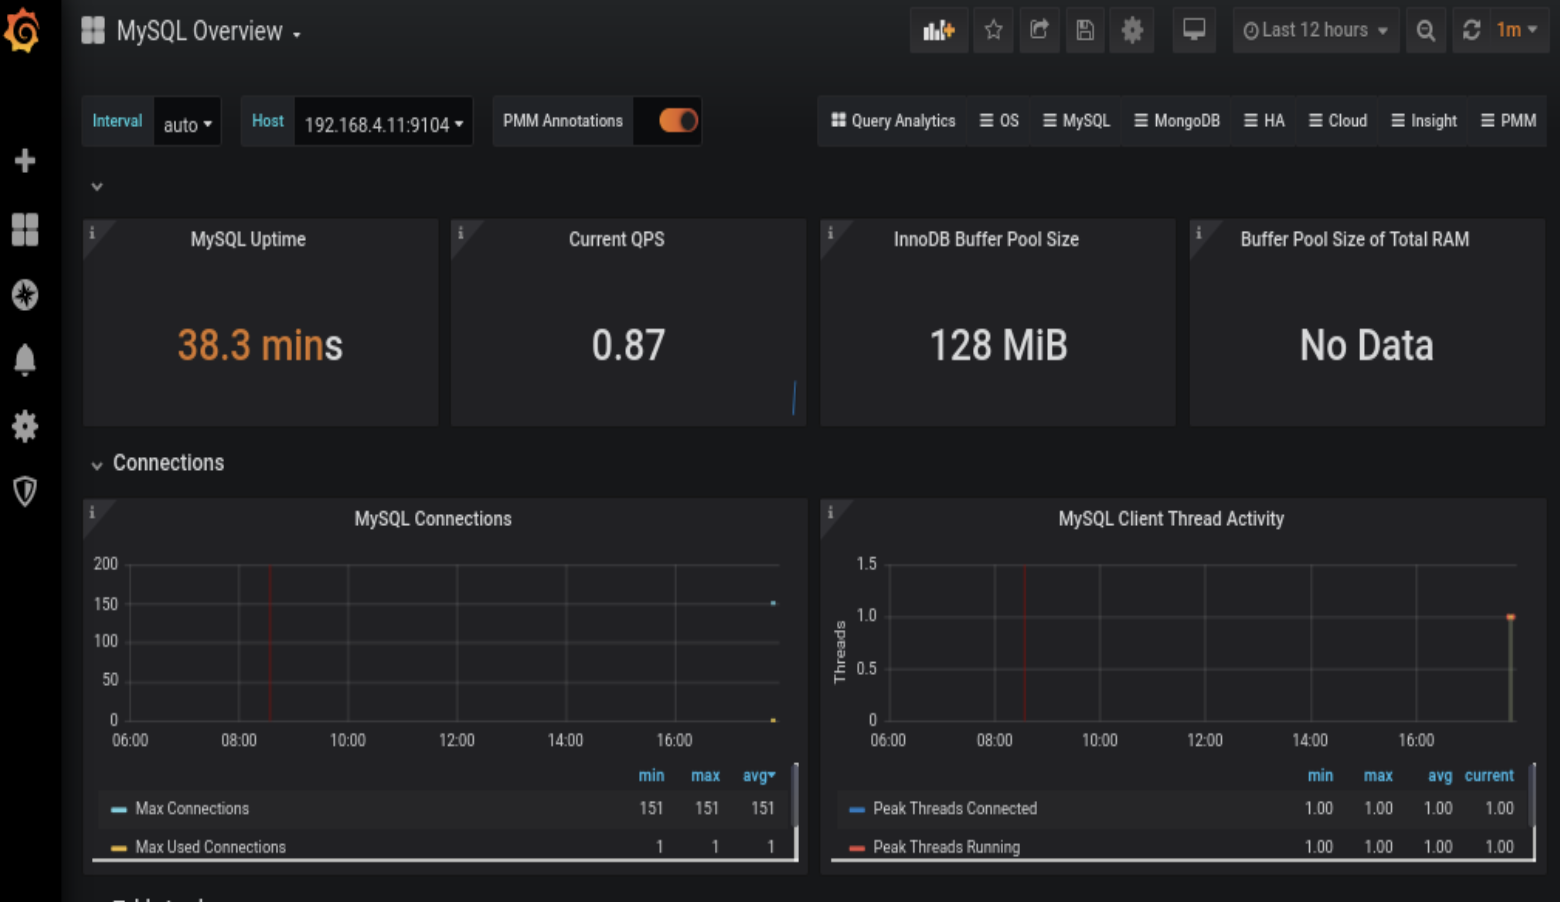Open the OS dashboards menu
1560x902 pixels.
point(999,121)
